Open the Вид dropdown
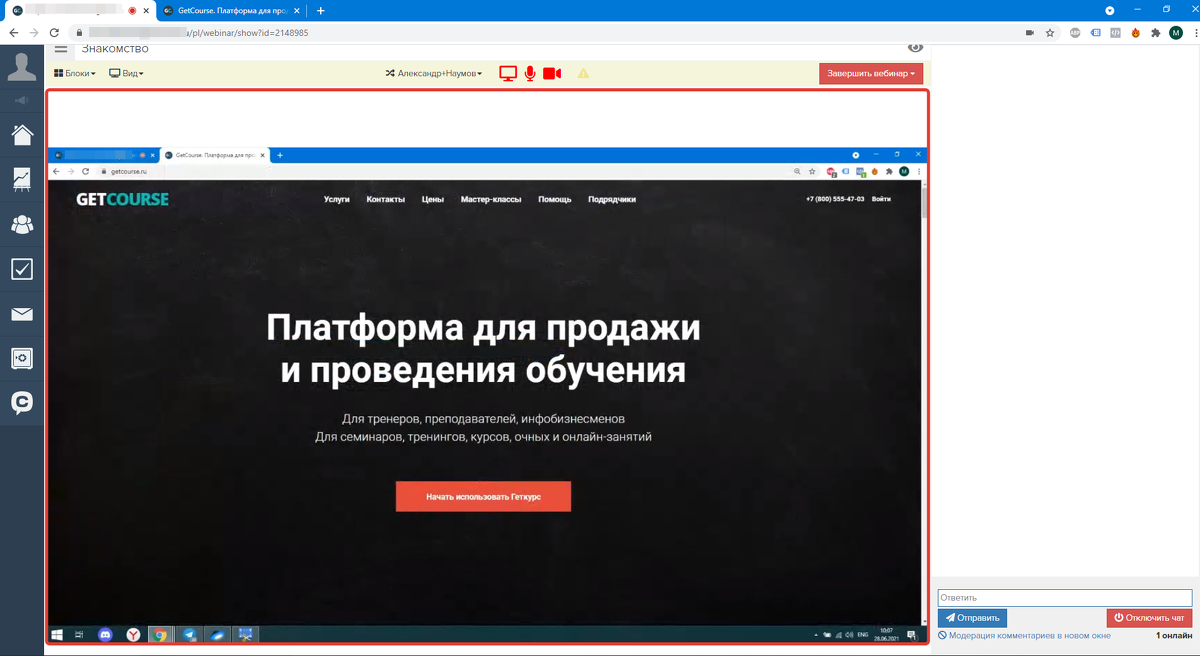The image size is (1200, 656). tap(126, 73)
